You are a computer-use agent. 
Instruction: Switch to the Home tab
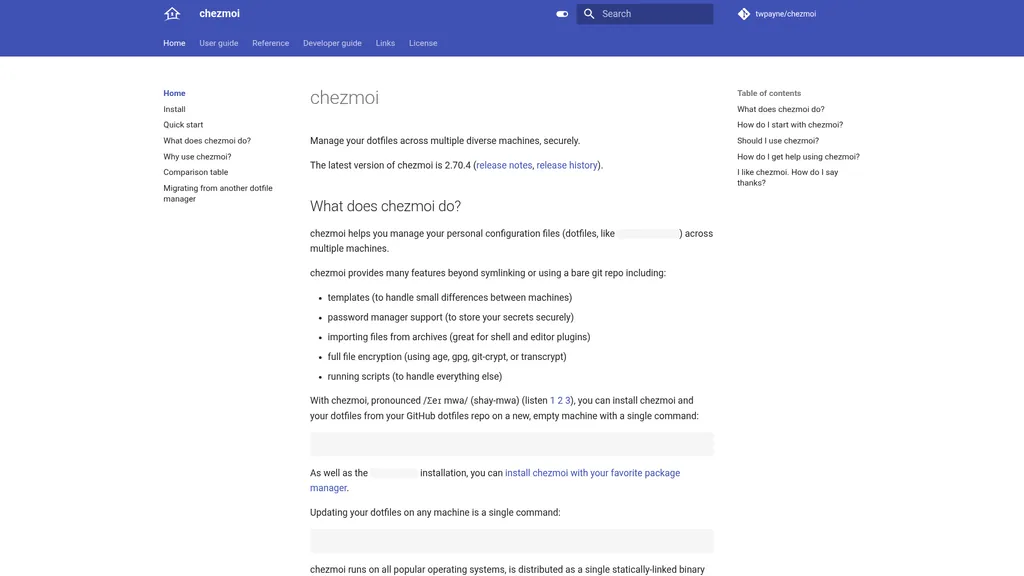[174, 43]
